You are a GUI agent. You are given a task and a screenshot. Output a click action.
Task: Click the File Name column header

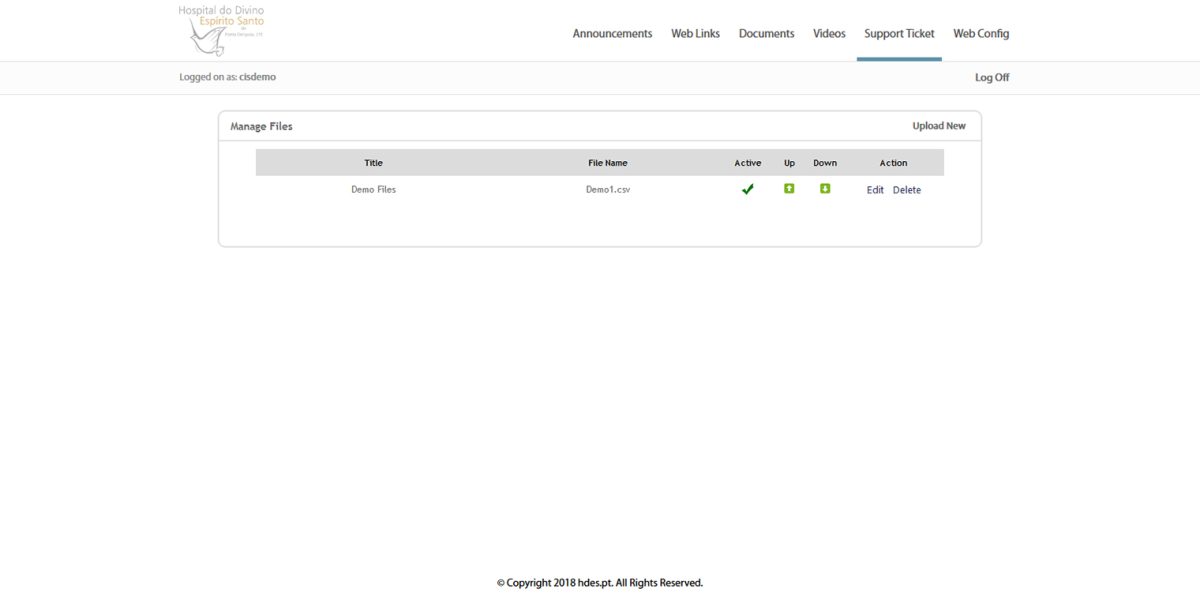pyautogui.click(x=607, y=162)
